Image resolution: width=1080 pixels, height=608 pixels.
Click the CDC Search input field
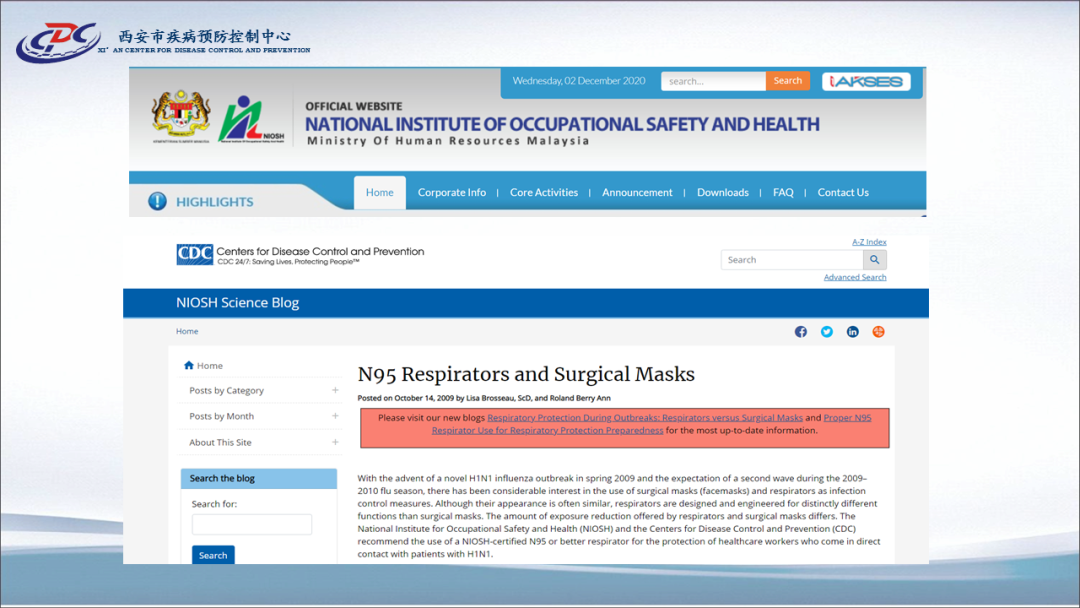(x=792, y=260)
